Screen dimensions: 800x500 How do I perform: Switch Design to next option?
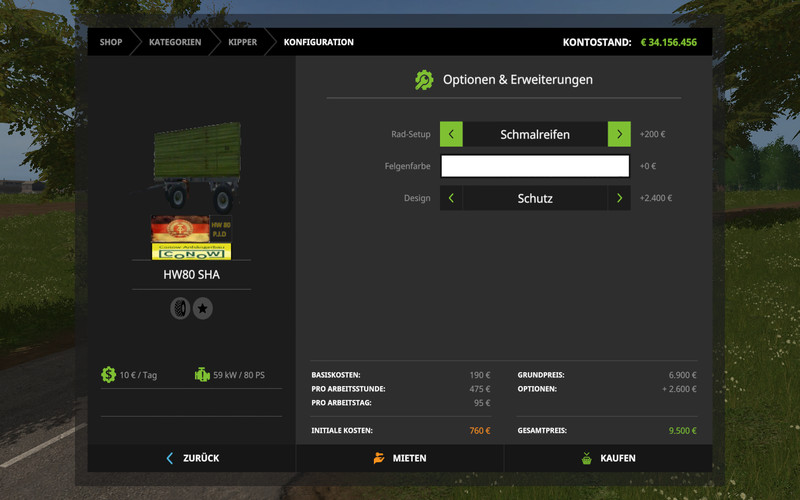pos(619,198)
